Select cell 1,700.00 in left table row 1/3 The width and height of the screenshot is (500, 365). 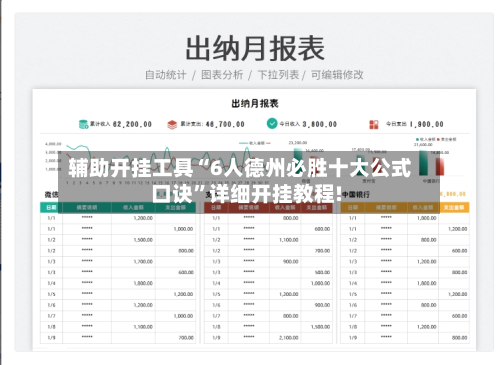[x=143, y=262]
